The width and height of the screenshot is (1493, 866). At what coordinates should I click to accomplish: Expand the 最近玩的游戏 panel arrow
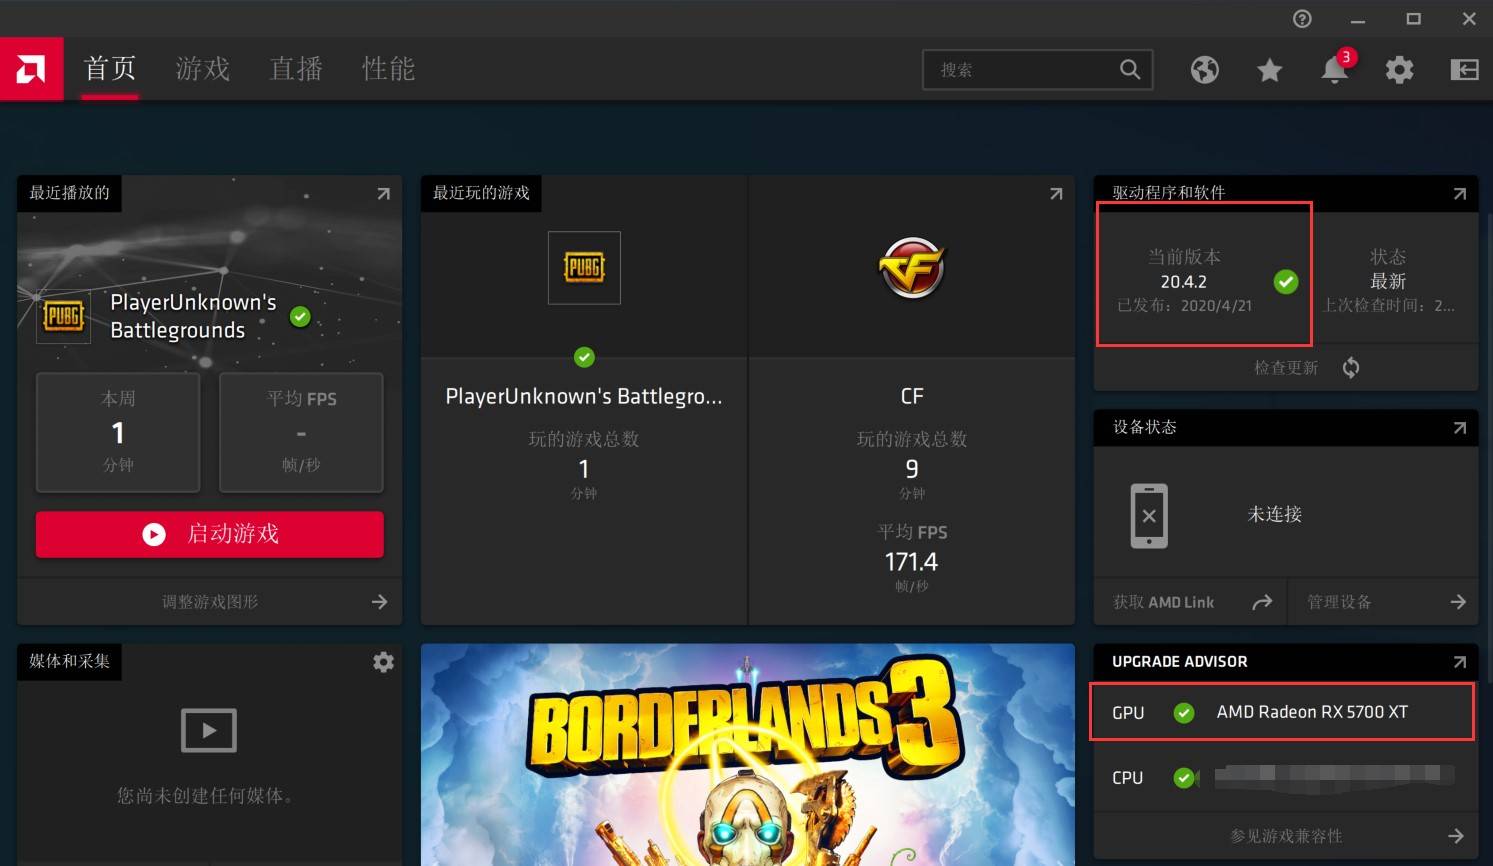click(1056, 194)
